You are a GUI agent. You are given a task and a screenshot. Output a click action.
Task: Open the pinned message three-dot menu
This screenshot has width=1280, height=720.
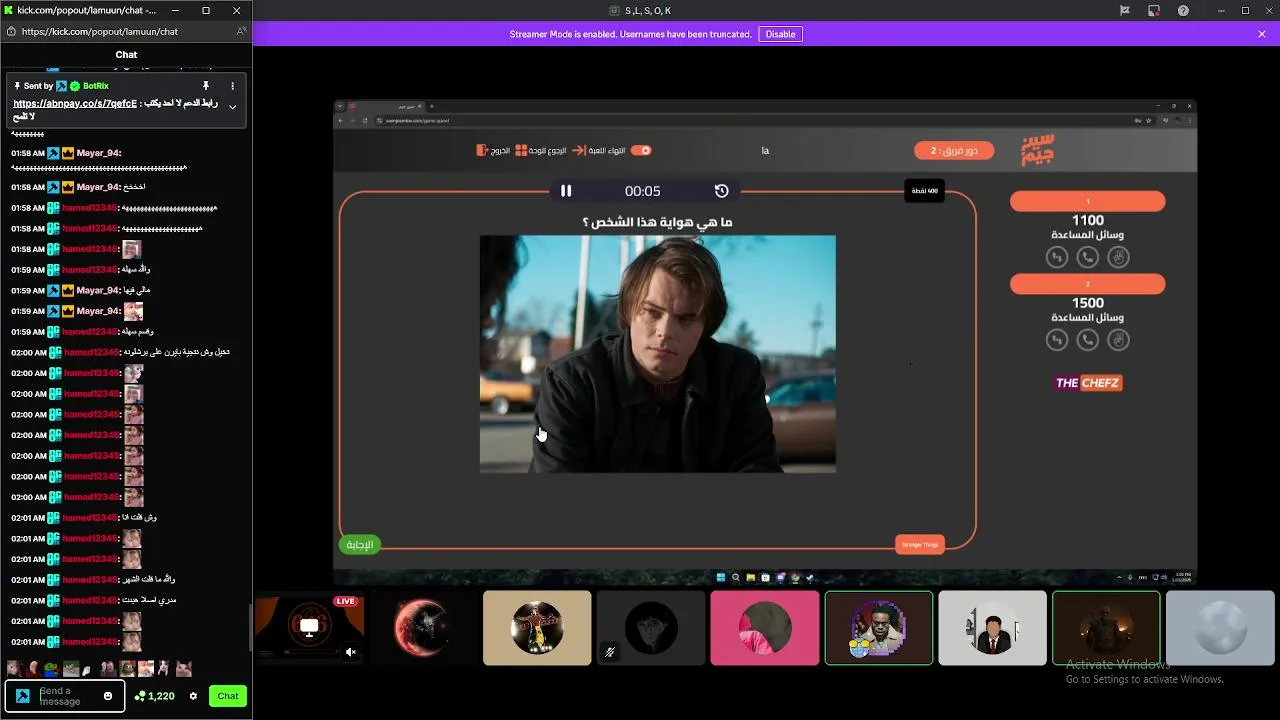point(233,86)
